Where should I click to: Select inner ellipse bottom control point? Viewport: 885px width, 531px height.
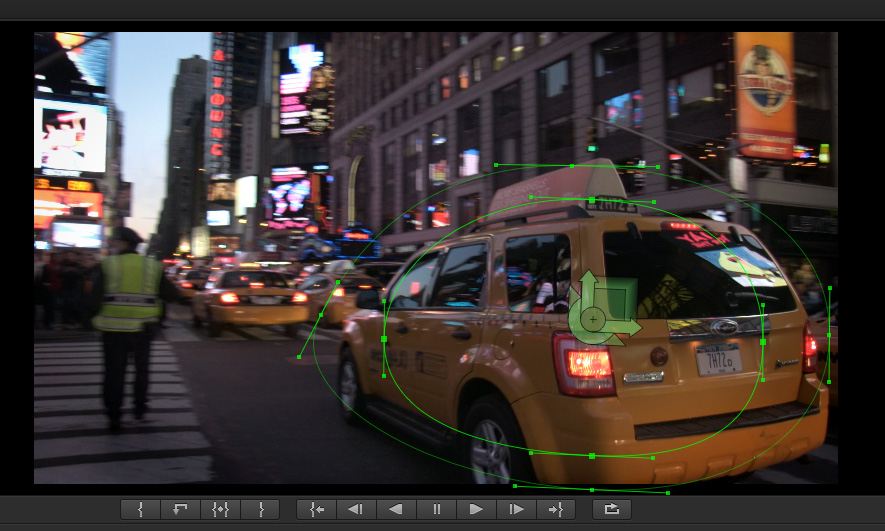click(592, 456)
